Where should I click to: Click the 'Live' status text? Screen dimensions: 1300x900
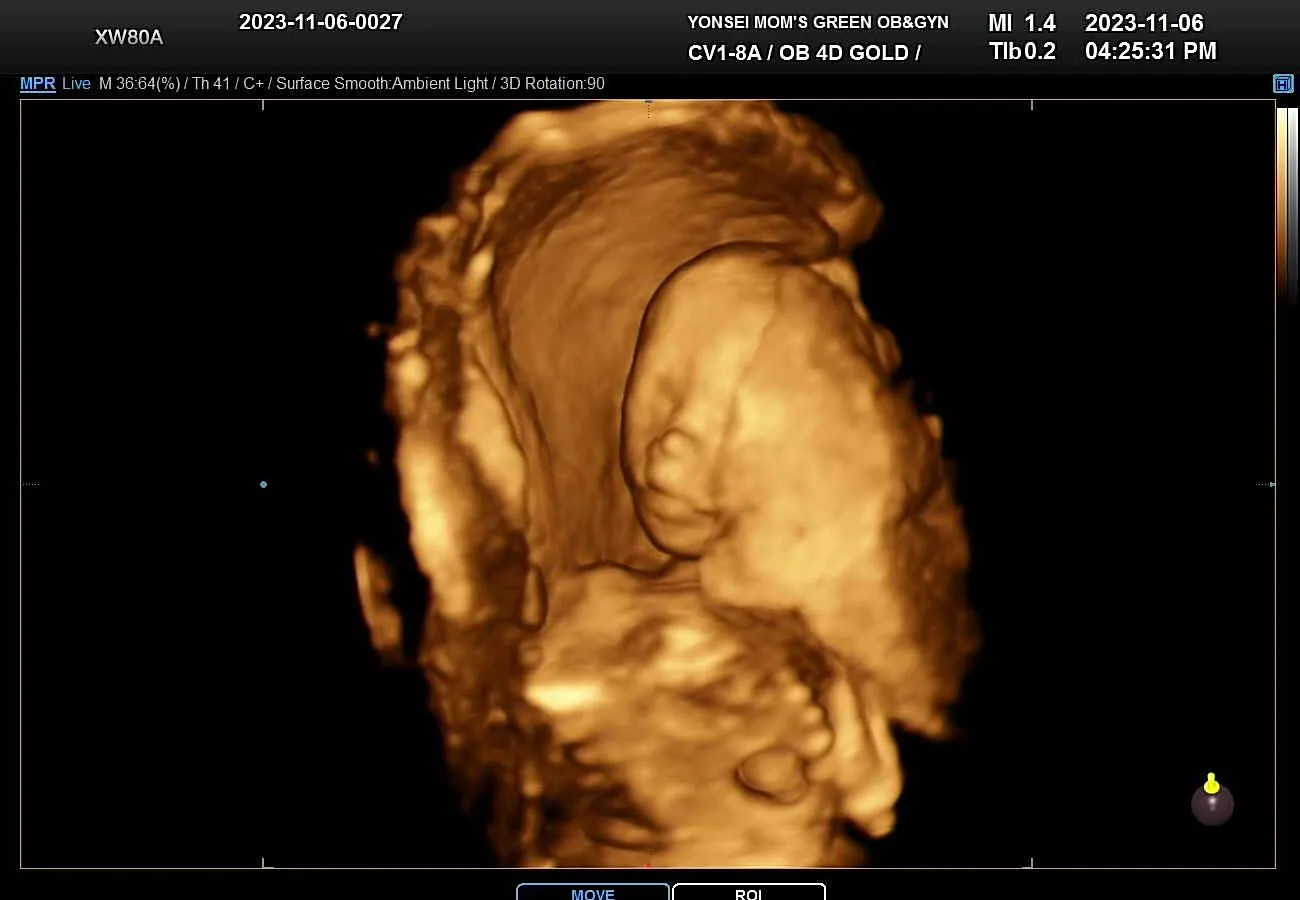click(x=77, y=84)
